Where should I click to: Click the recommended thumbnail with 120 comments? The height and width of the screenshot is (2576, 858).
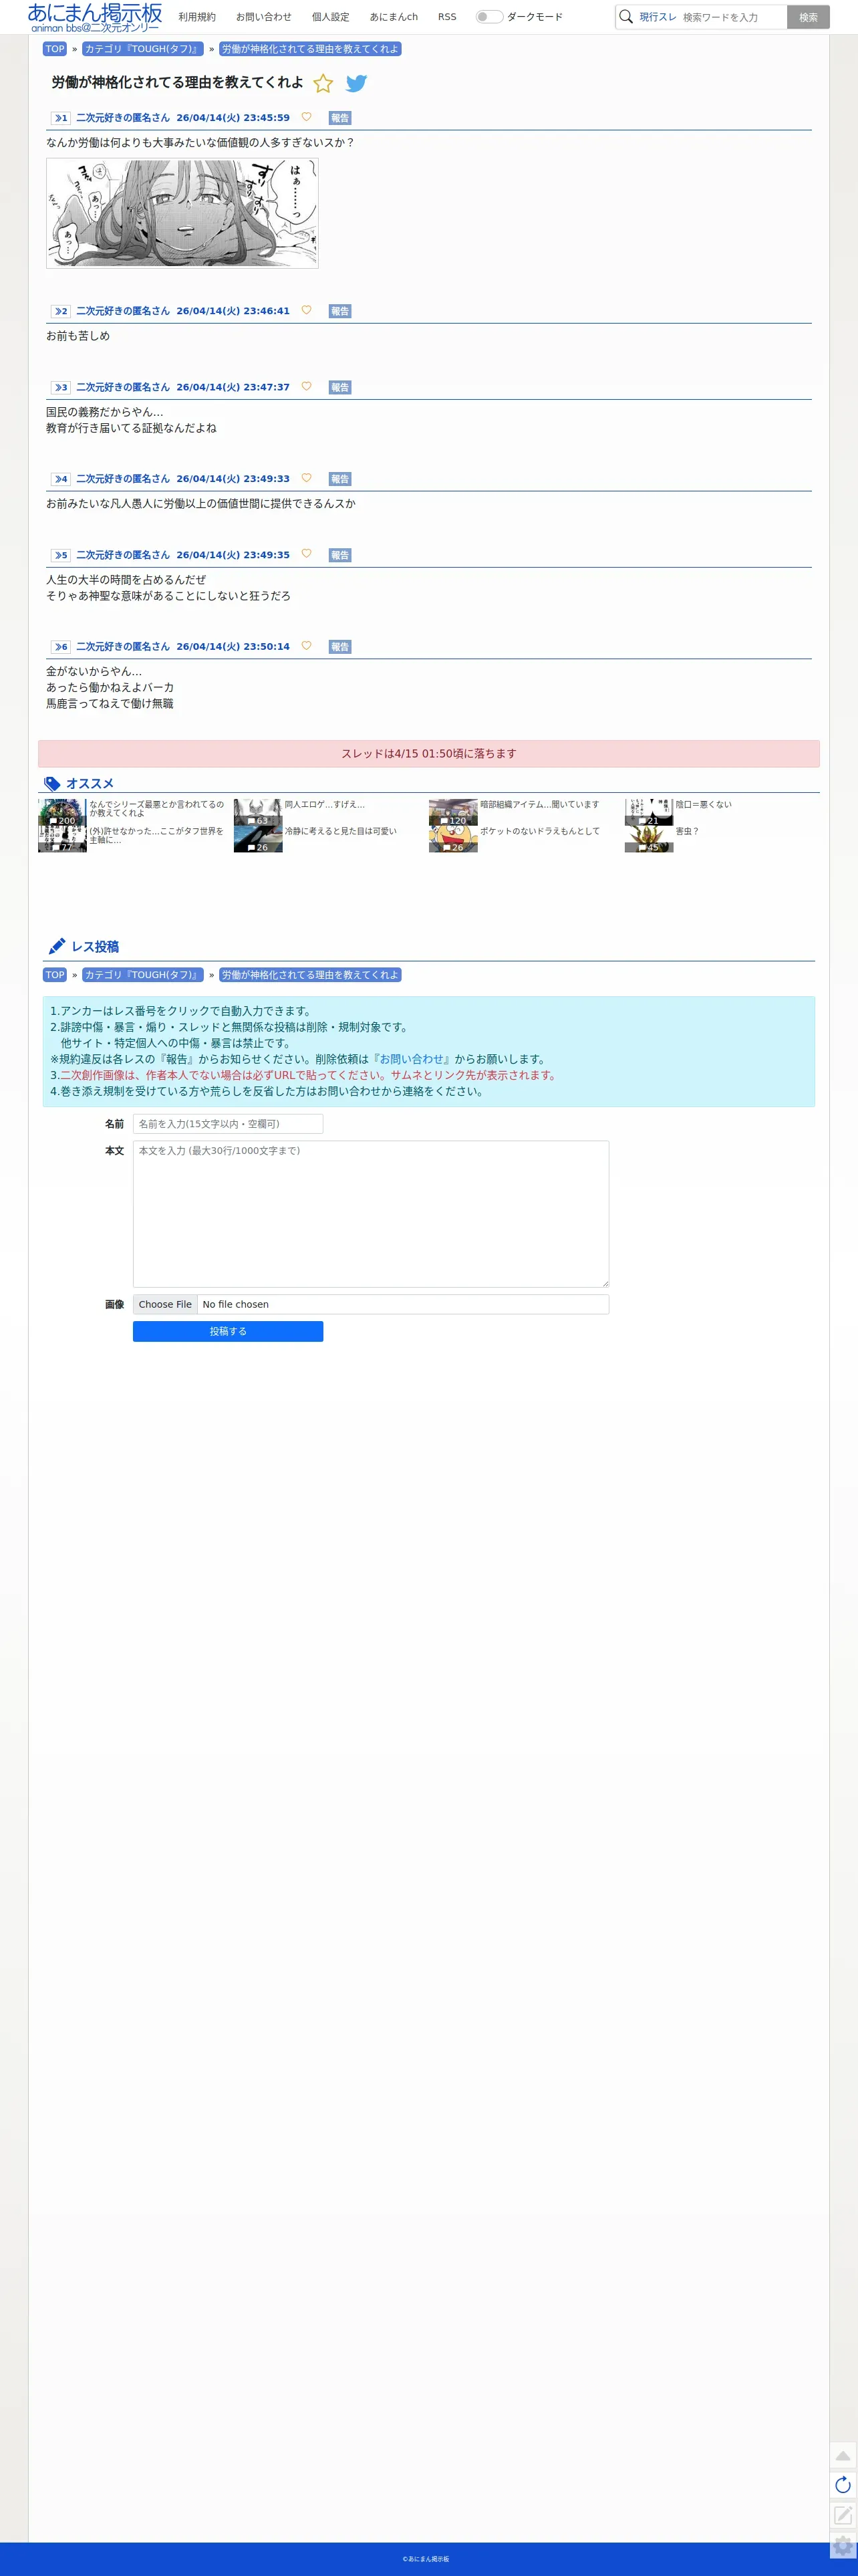[453, 812]
